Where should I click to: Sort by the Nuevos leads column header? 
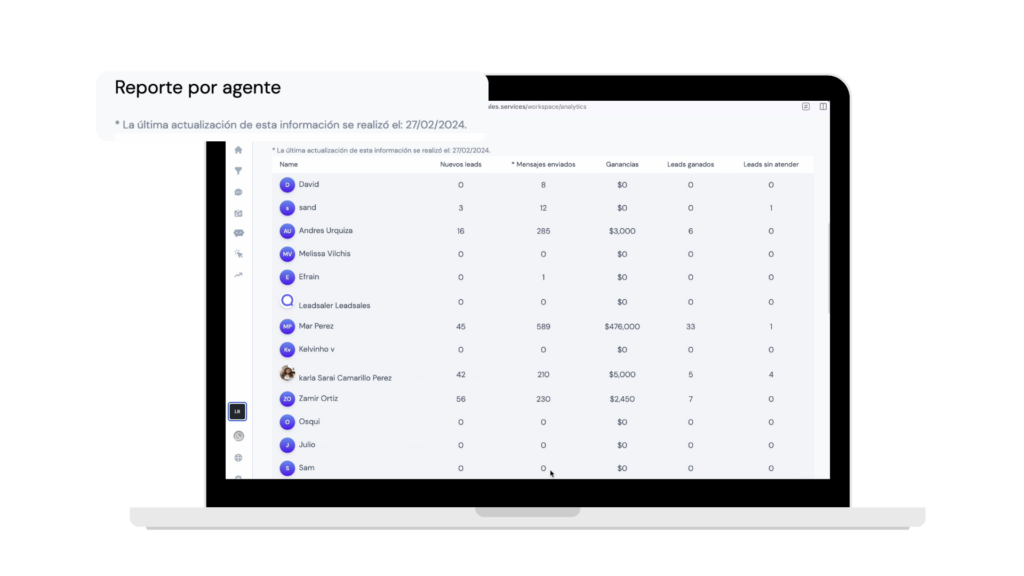click(x=460, y=165)
